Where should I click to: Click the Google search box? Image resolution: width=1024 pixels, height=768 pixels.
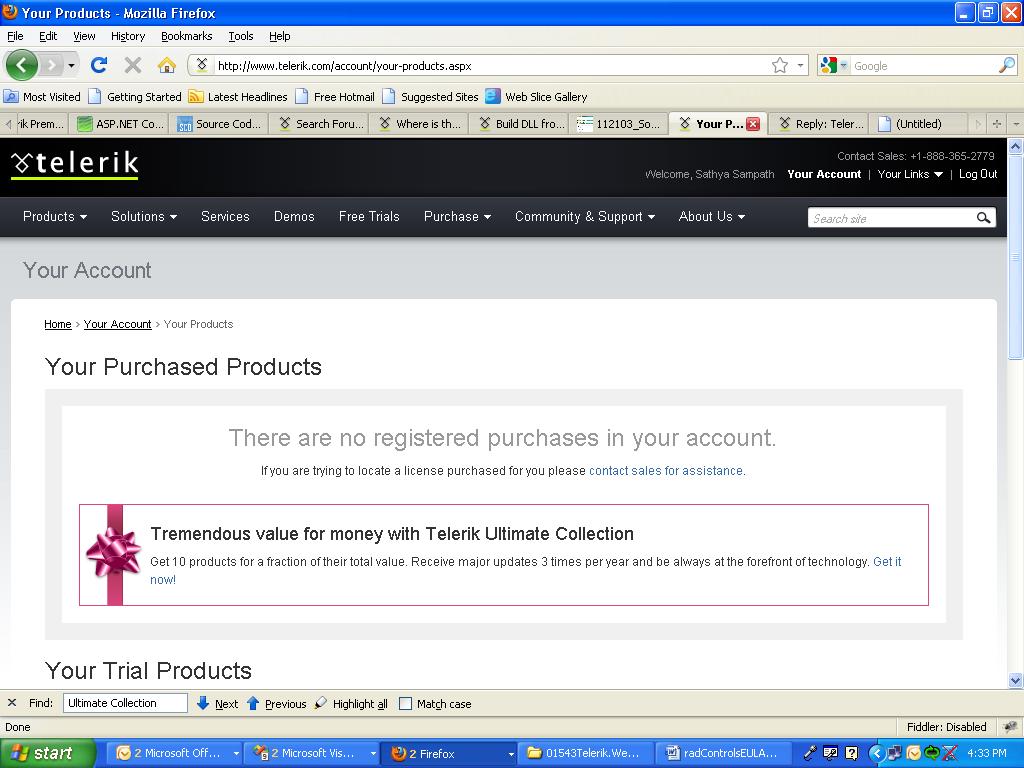924,65
